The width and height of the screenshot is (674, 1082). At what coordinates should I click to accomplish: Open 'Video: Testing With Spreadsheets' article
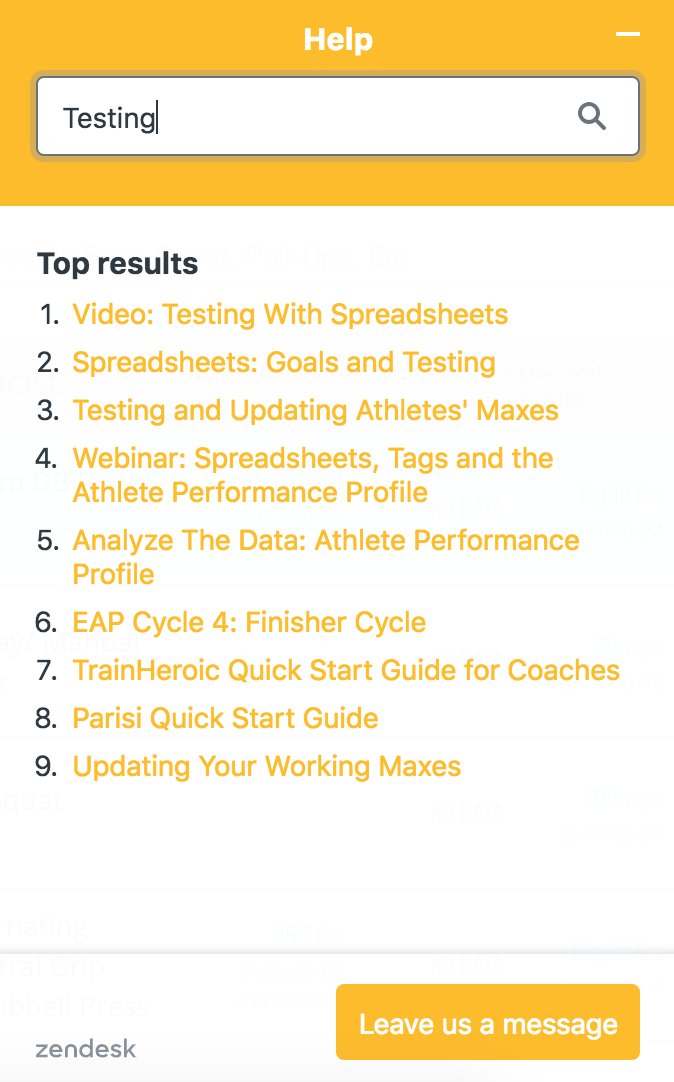(x=290, y=314)
